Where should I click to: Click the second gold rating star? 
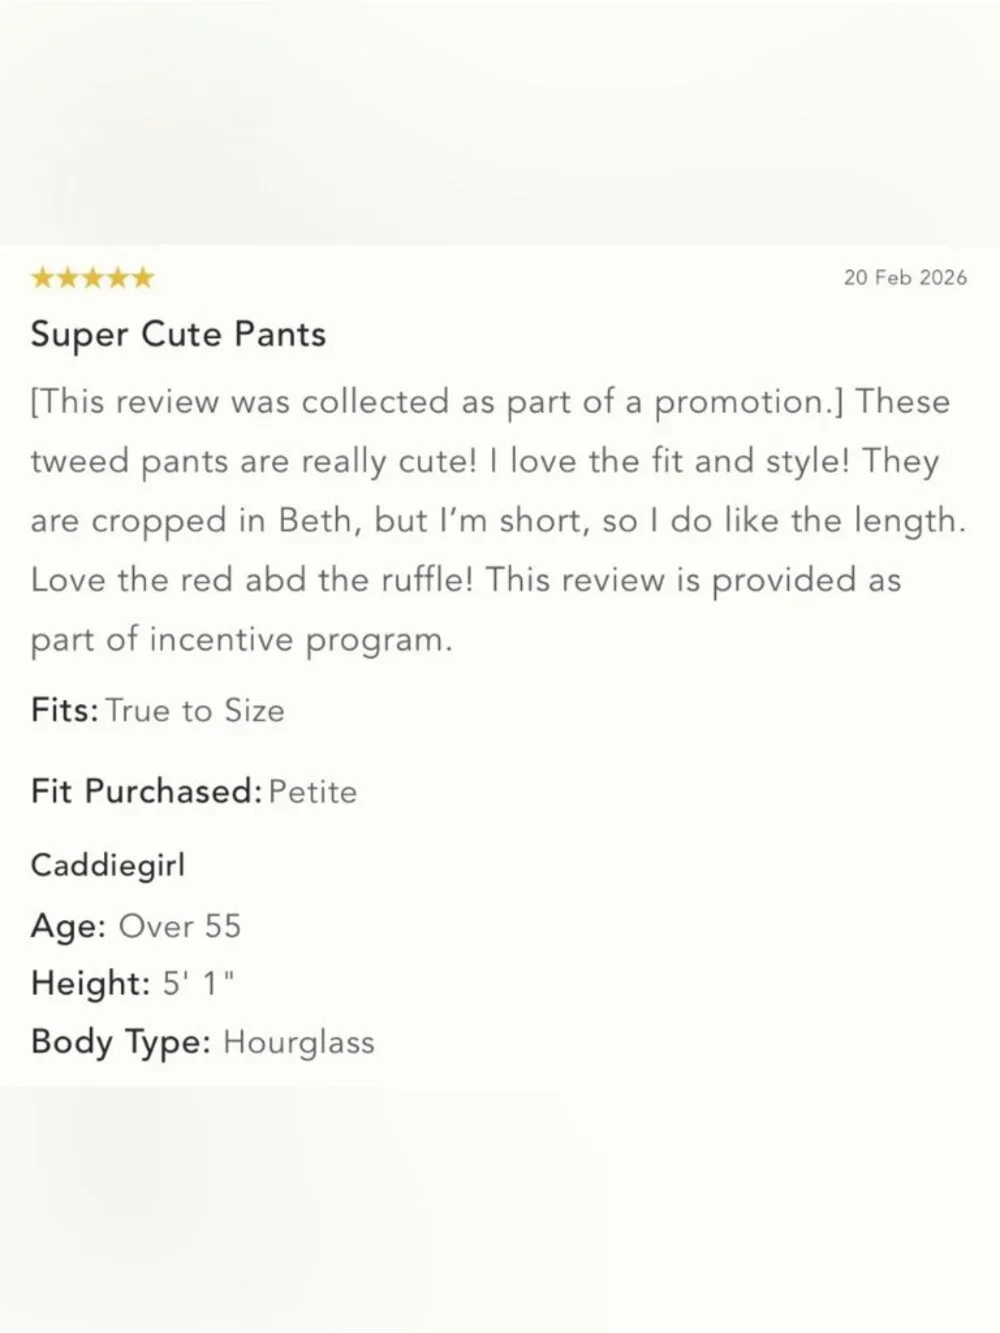[x=68, y=277]
